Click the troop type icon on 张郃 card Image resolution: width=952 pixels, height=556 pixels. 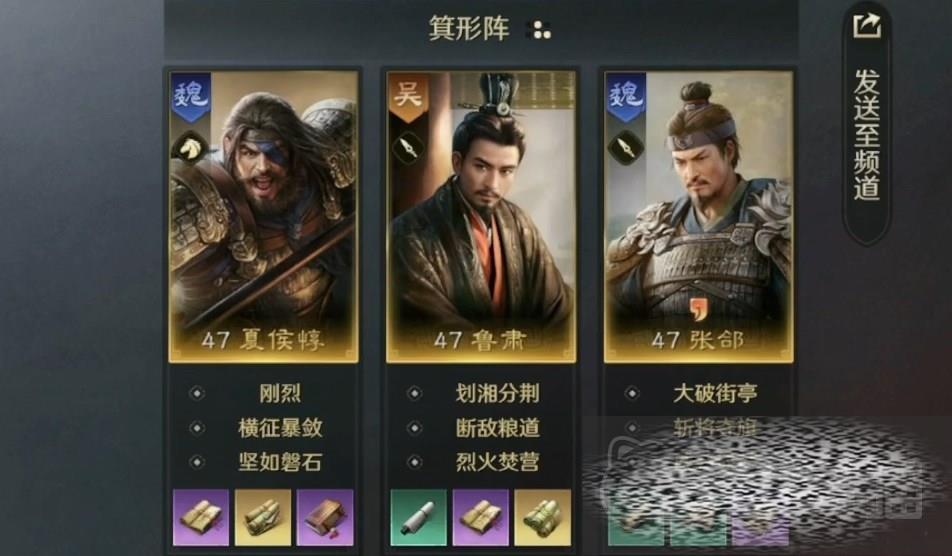point(625,147)
